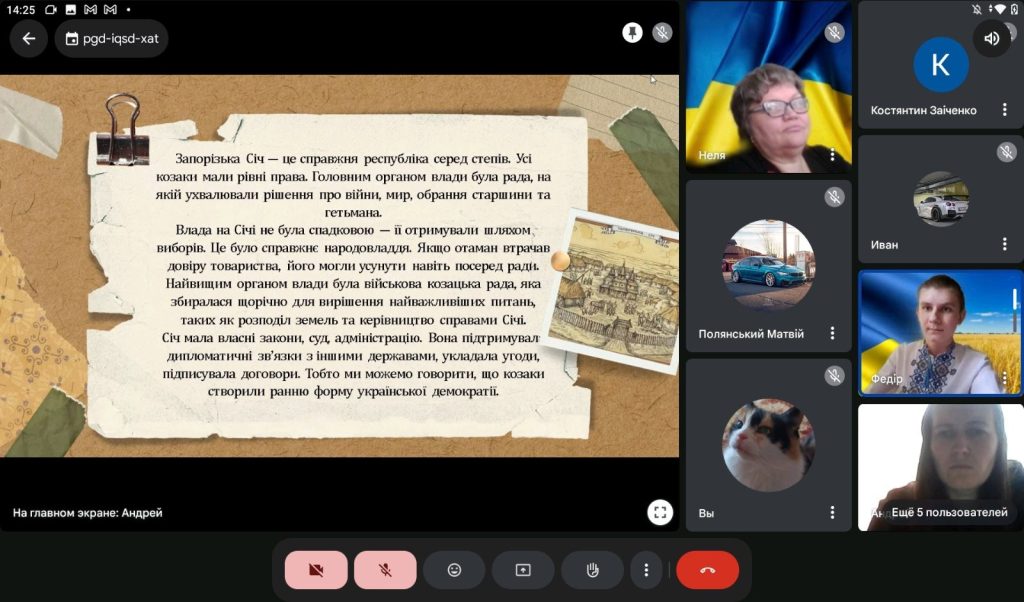Open options menu on your own tile
The width and height of the screenshot is (1024, 602).
(832, 513)
